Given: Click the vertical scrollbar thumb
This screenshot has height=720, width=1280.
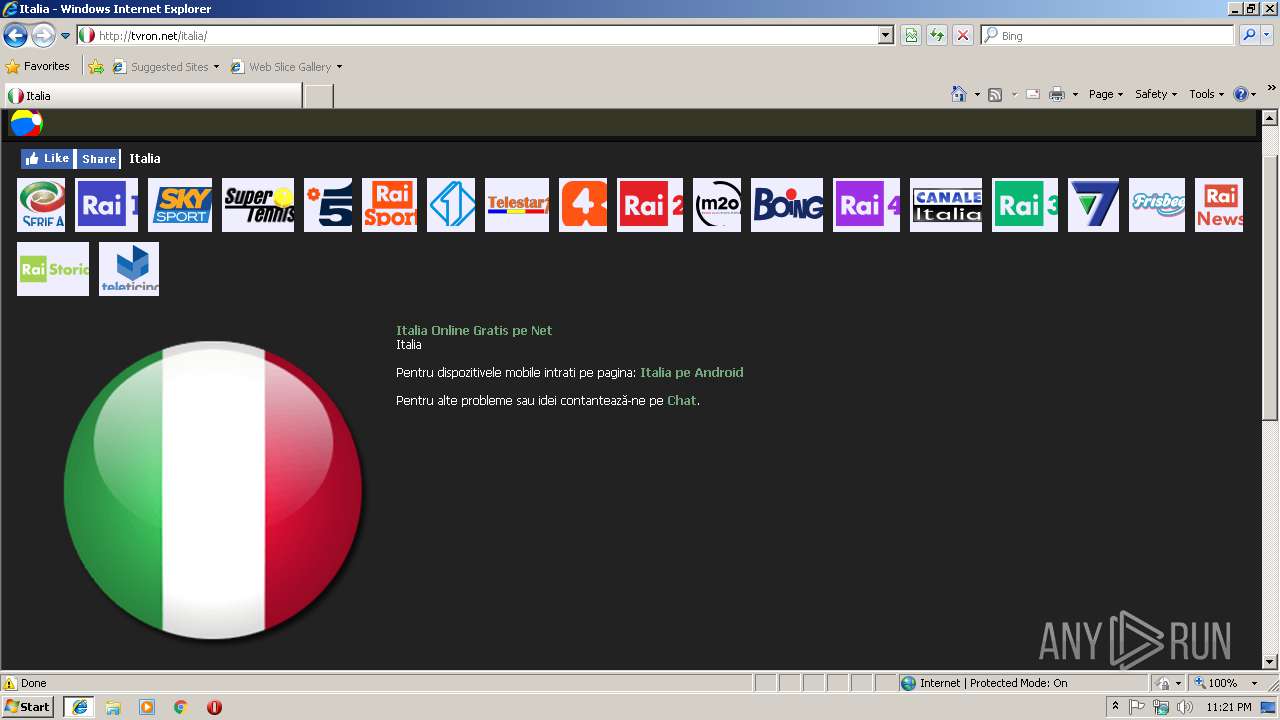Looking at the screenshot, I should (x=1270, y=288).
